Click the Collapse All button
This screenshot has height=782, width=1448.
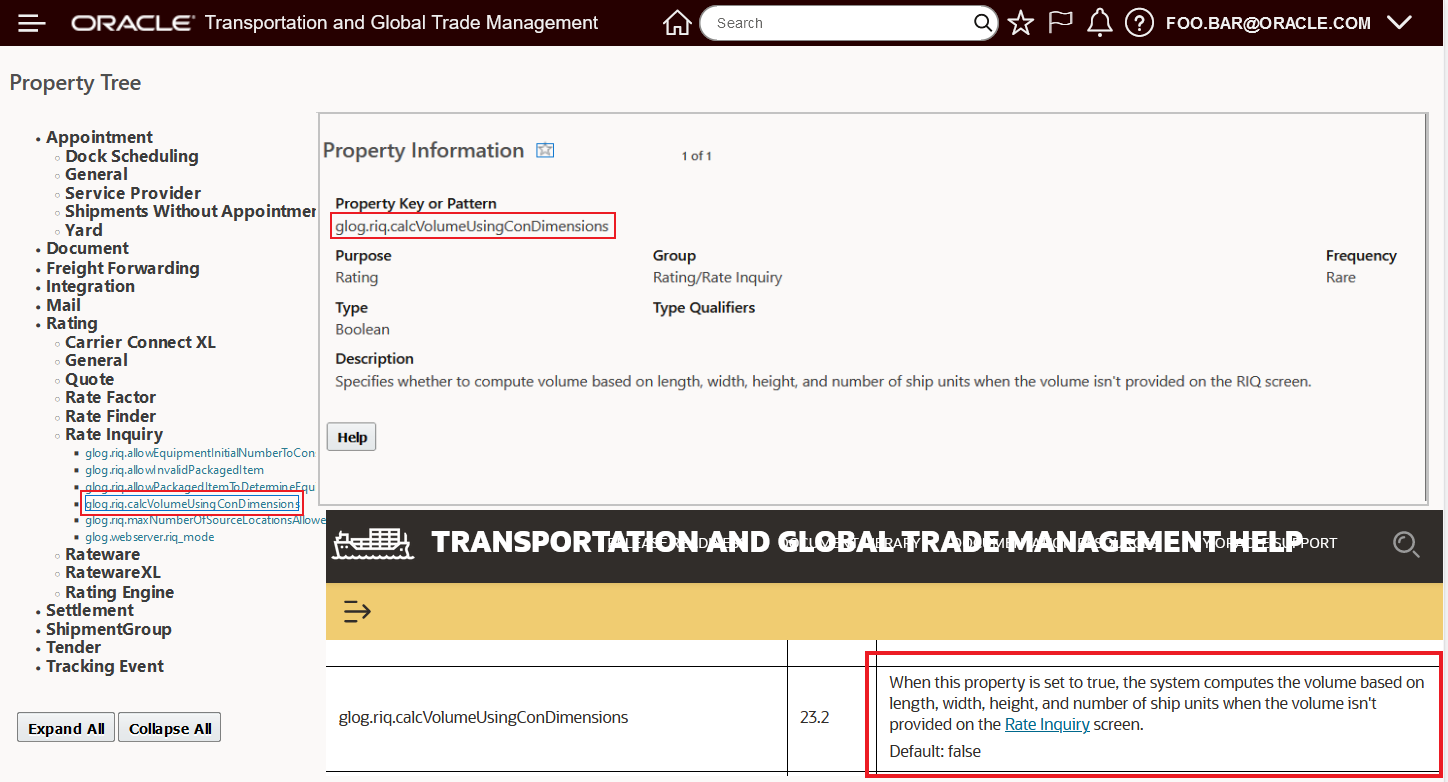coord(169,728)
